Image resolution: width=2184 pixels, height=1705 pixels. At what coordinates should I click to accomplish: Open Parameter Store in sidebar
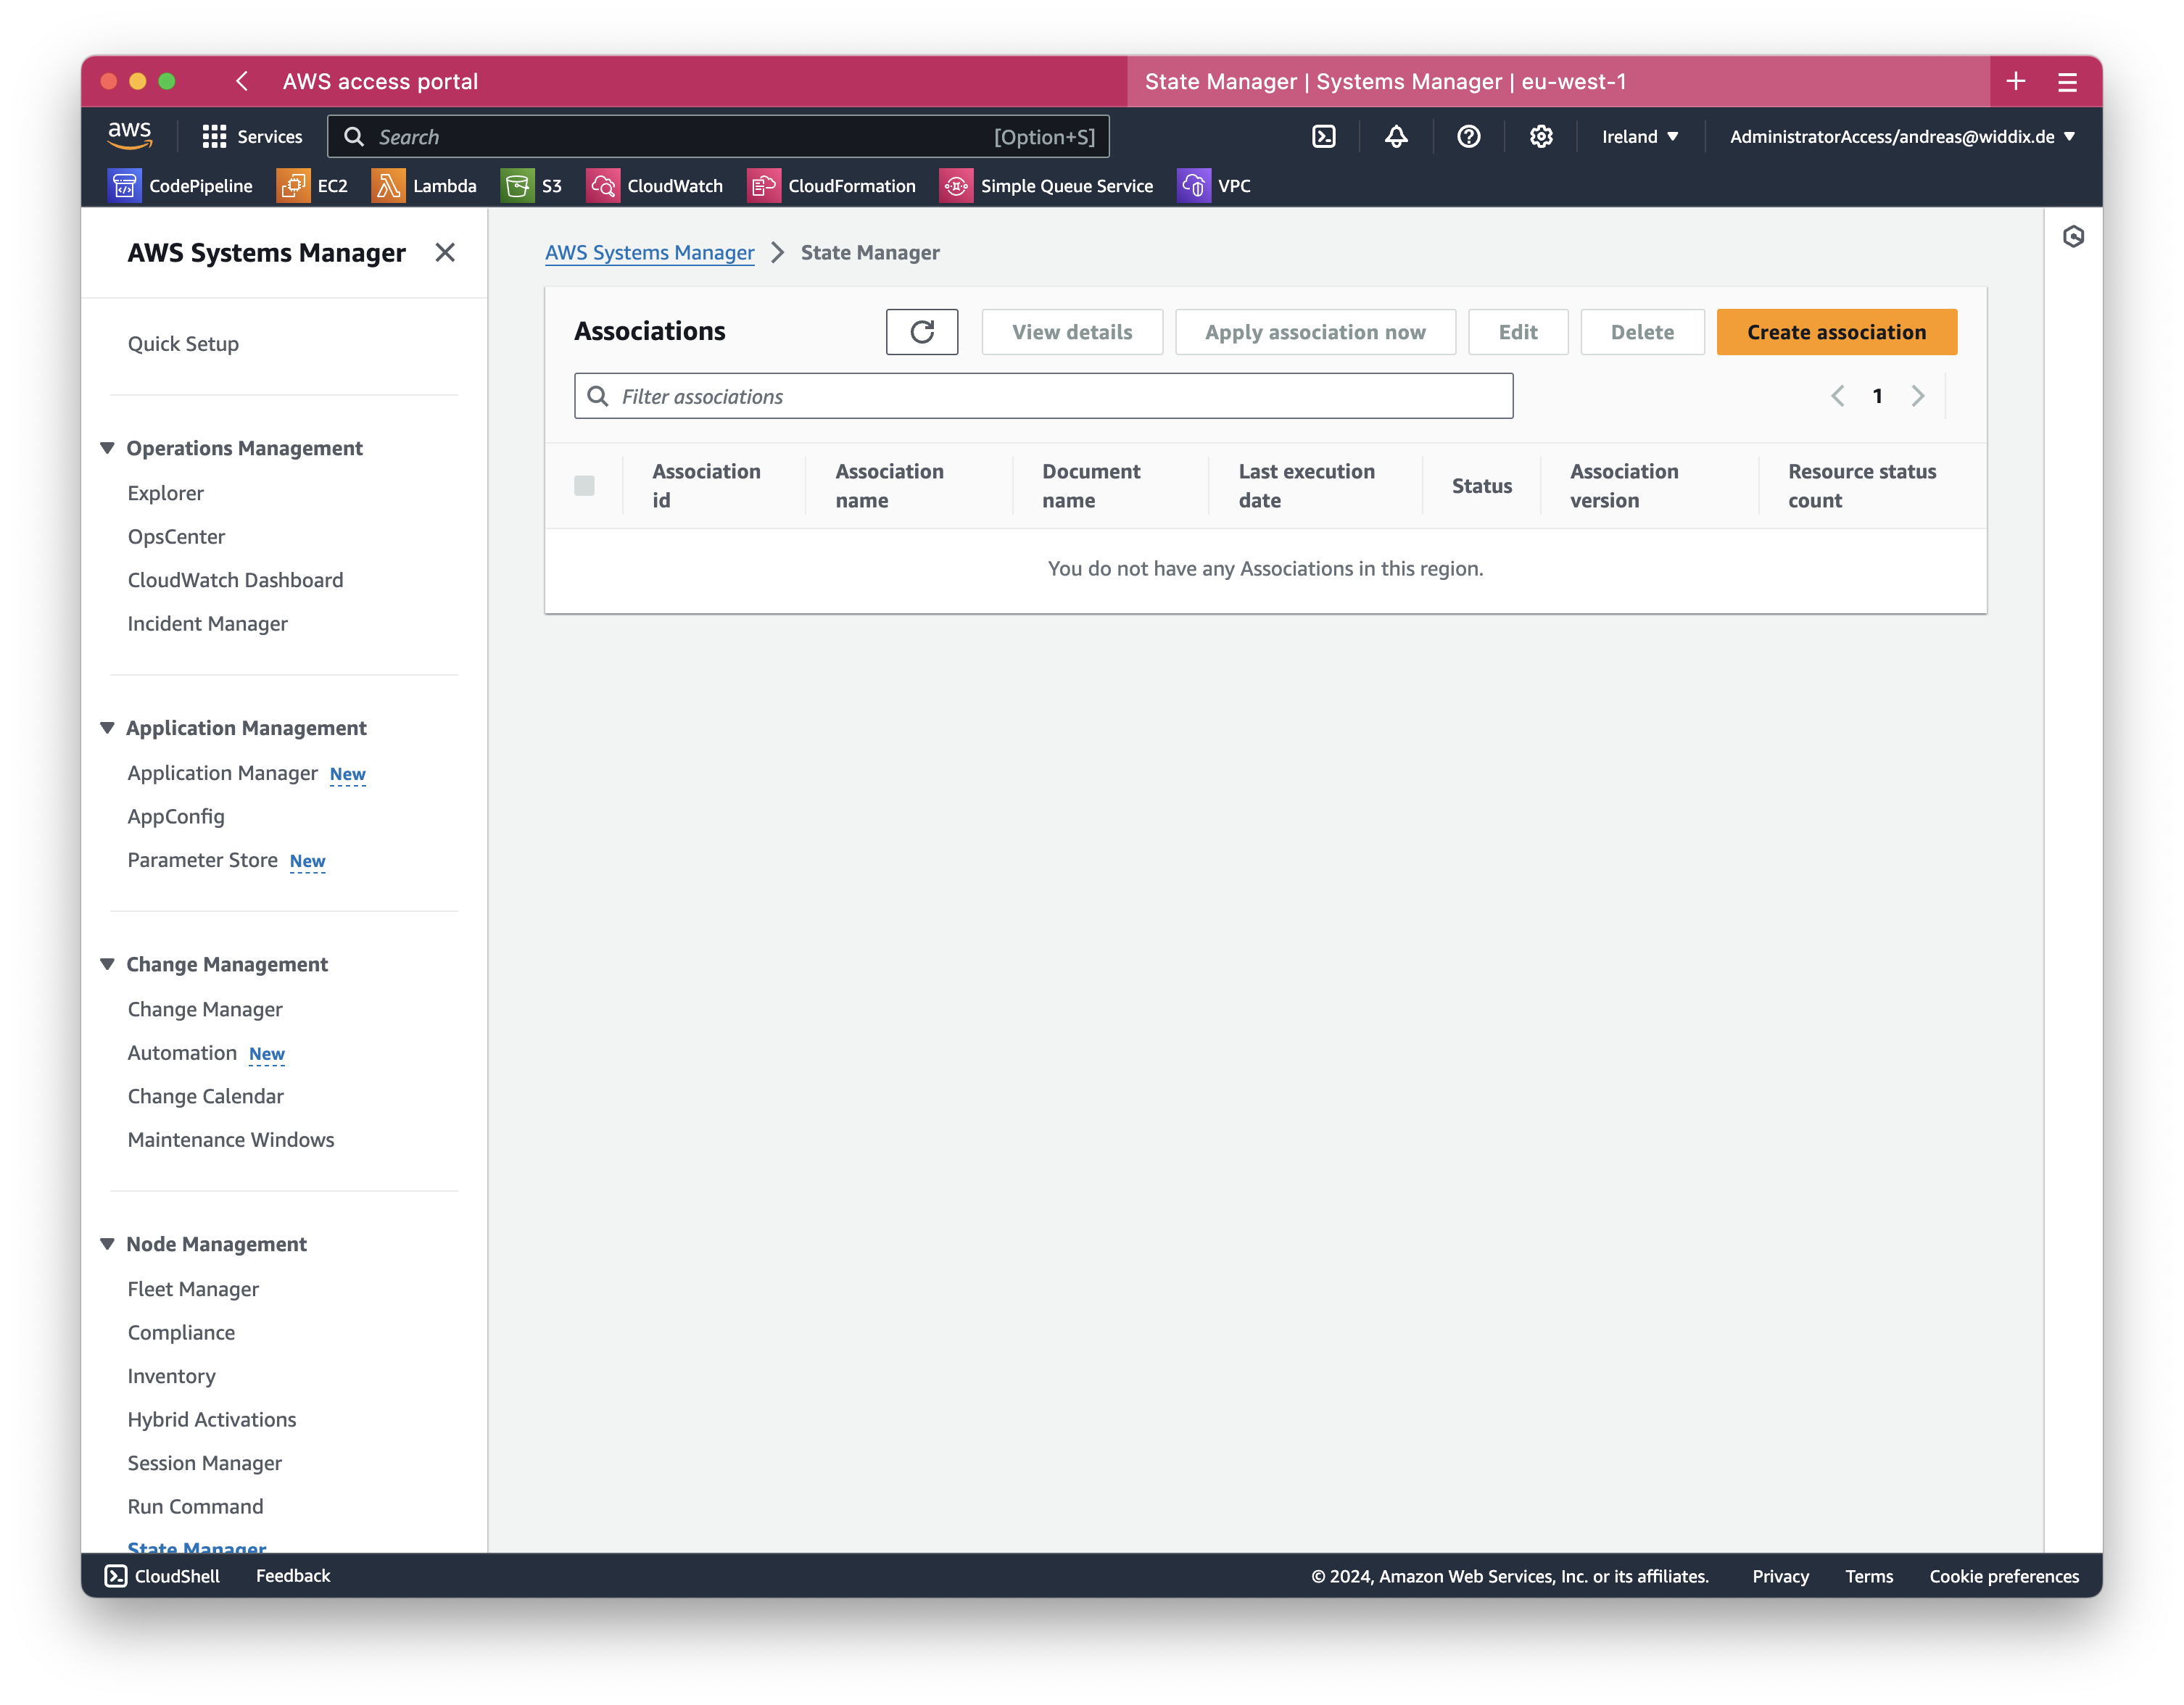(x=202, y=860)
